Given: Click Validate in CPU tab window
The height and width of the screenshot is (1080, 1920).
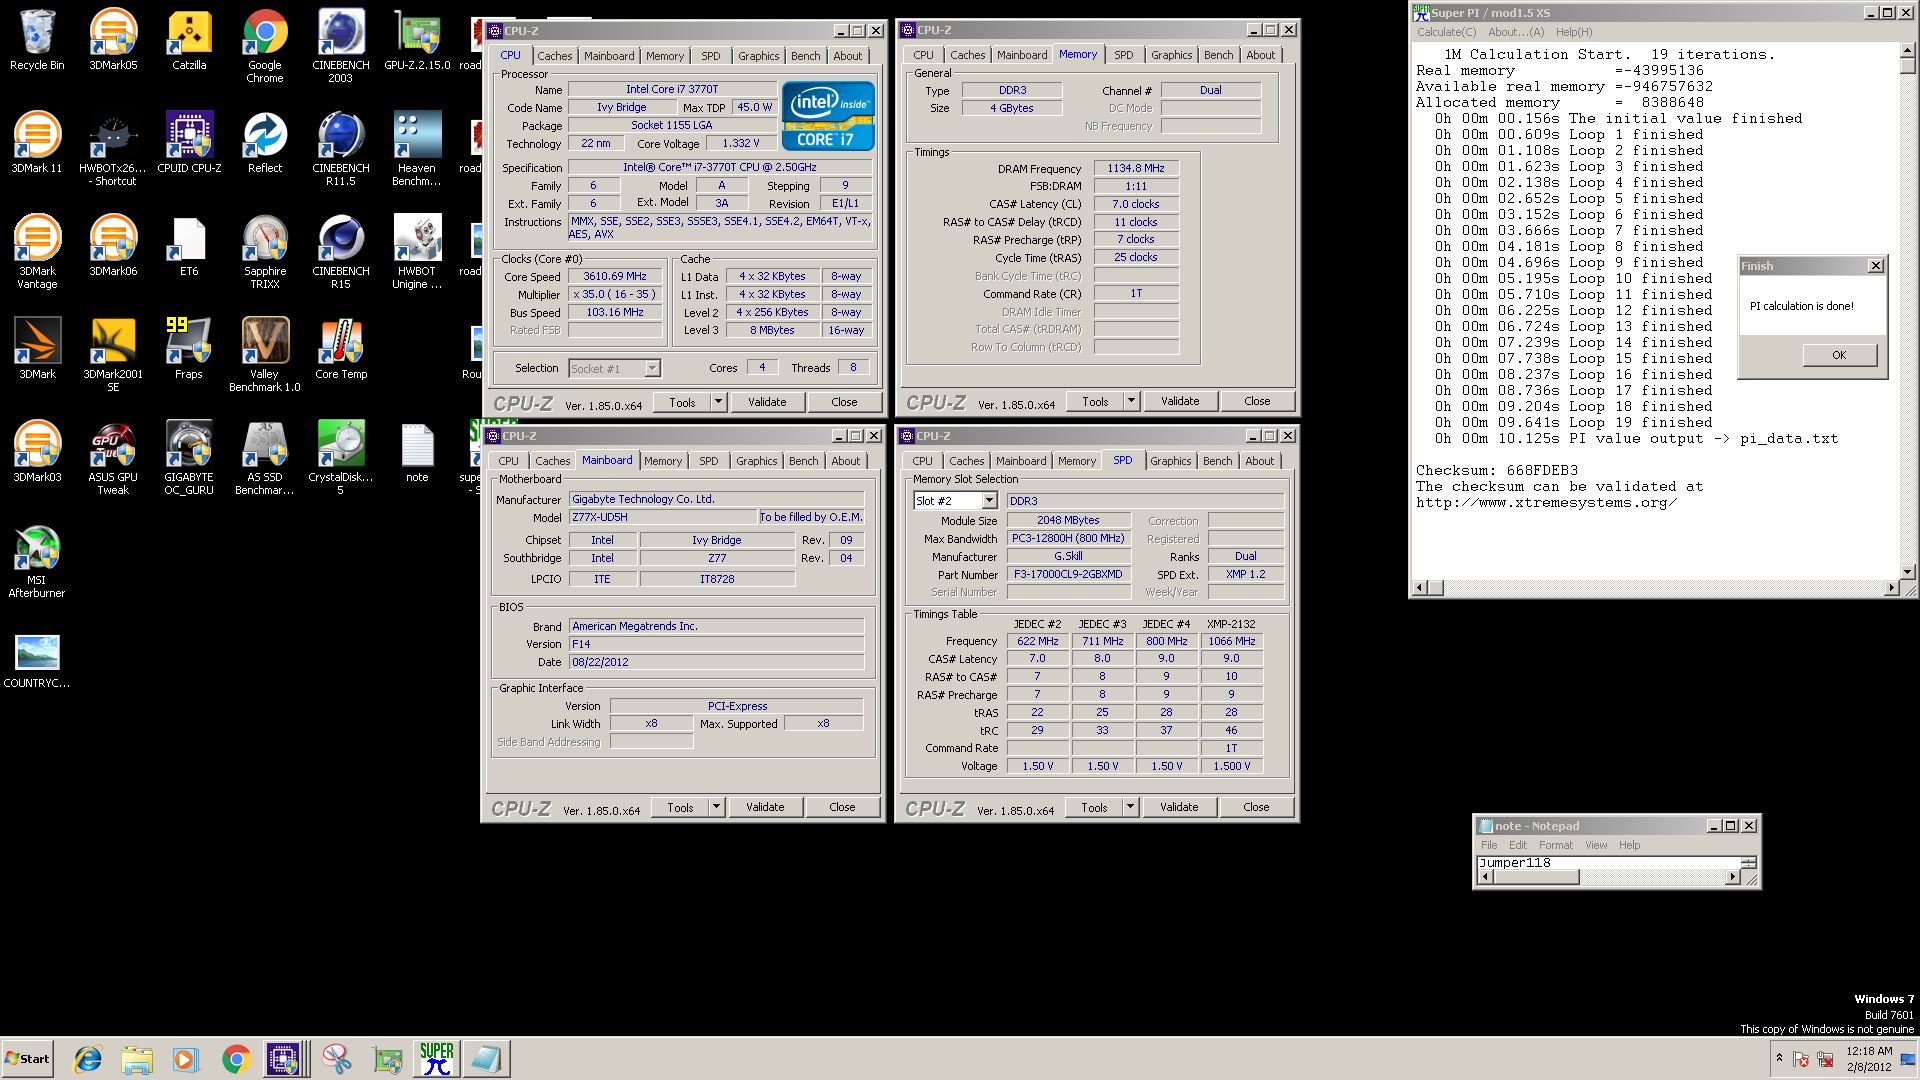Looking at the screenshot, I should click(767, 402).
